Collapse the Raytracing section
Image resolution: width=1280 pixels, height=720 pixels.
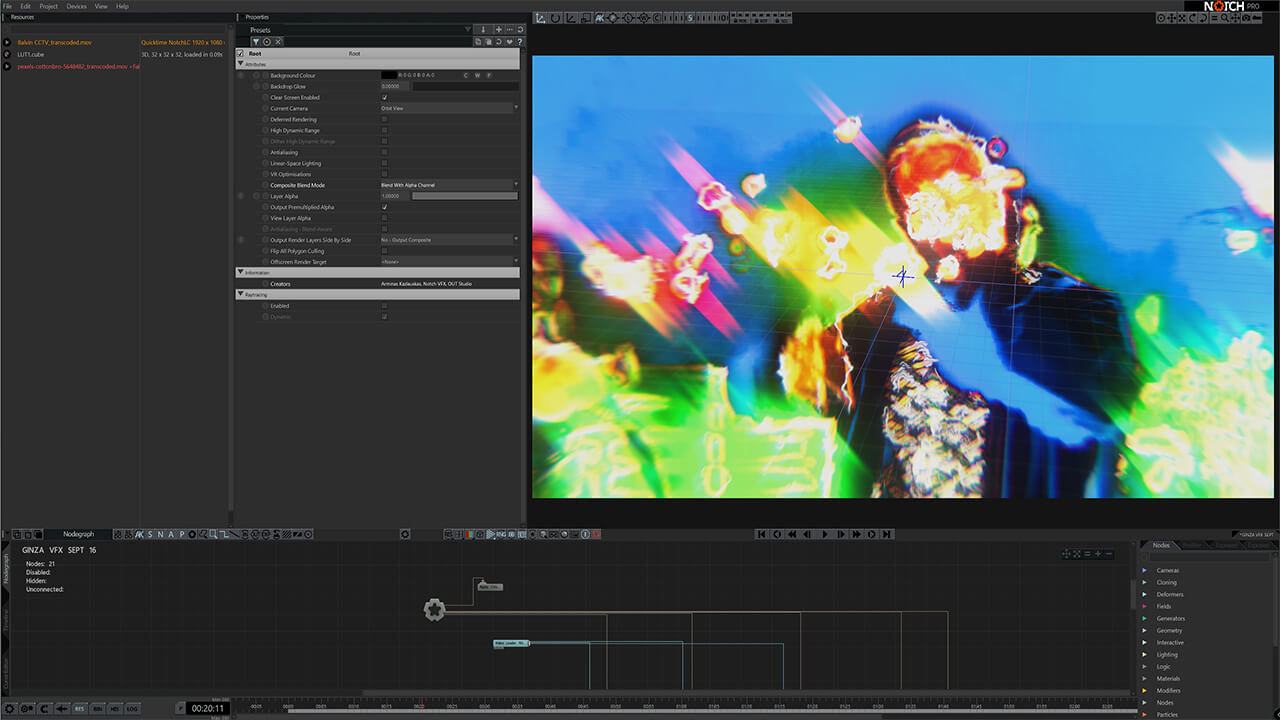240,294
